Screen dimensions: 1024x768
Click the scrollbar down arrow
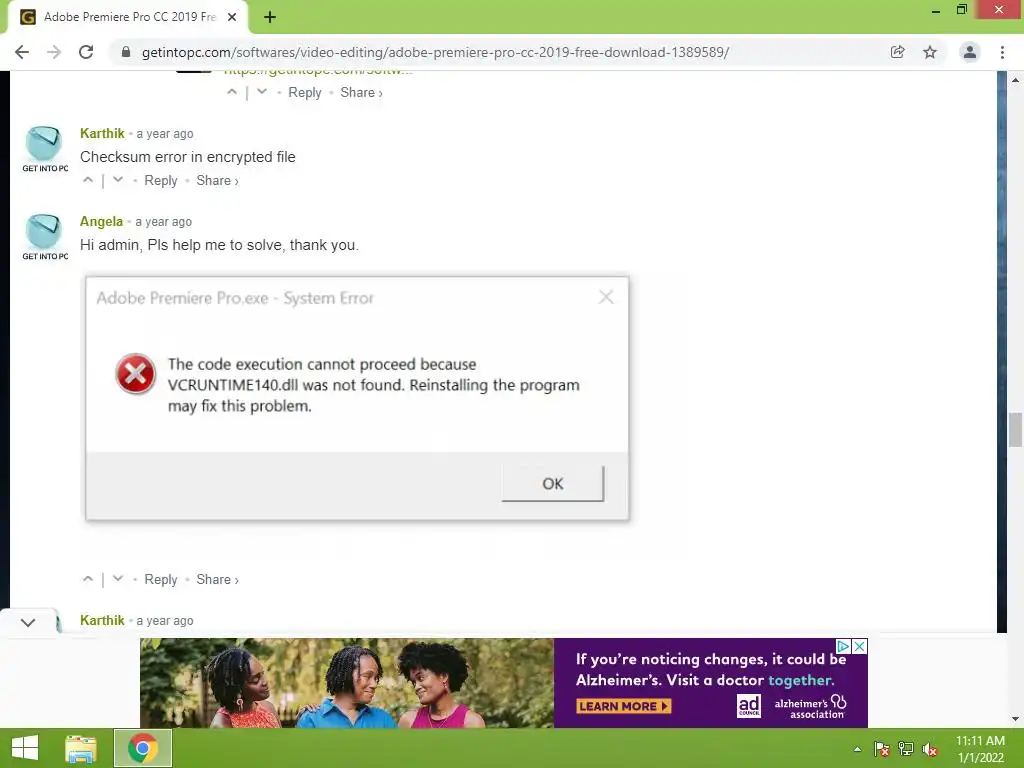pyautogui.click(x=1015, y=719)
